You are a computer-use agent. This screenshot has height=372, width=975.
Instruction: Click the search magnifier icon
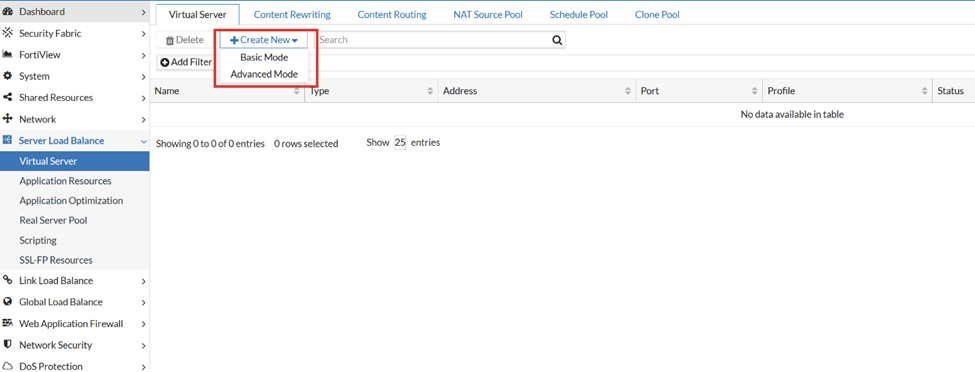(x=557, y=40)
